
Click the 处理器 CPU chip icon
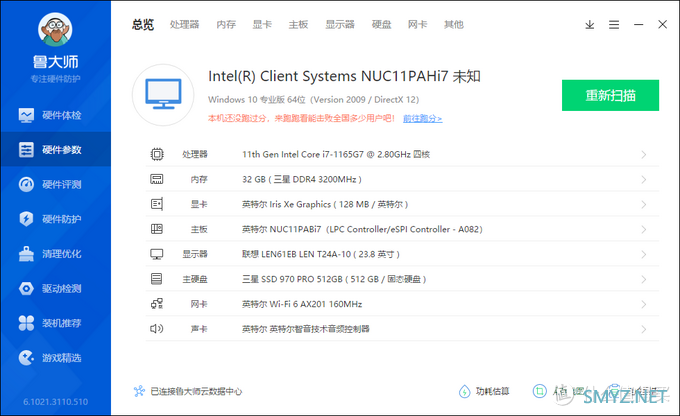pos(157,154)
